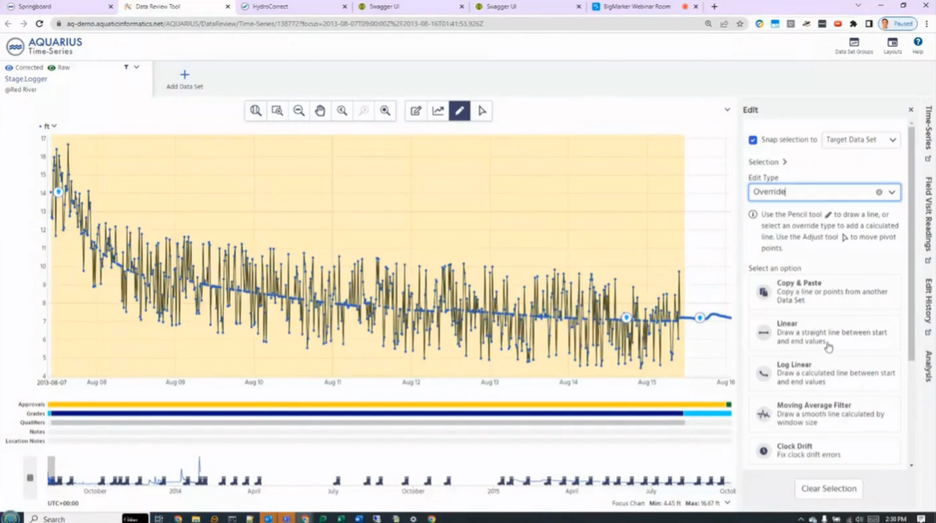936x523 pixels.
Task: Select the Pencil draw tool
Action: pyautogui.click(x=460, y=110)
